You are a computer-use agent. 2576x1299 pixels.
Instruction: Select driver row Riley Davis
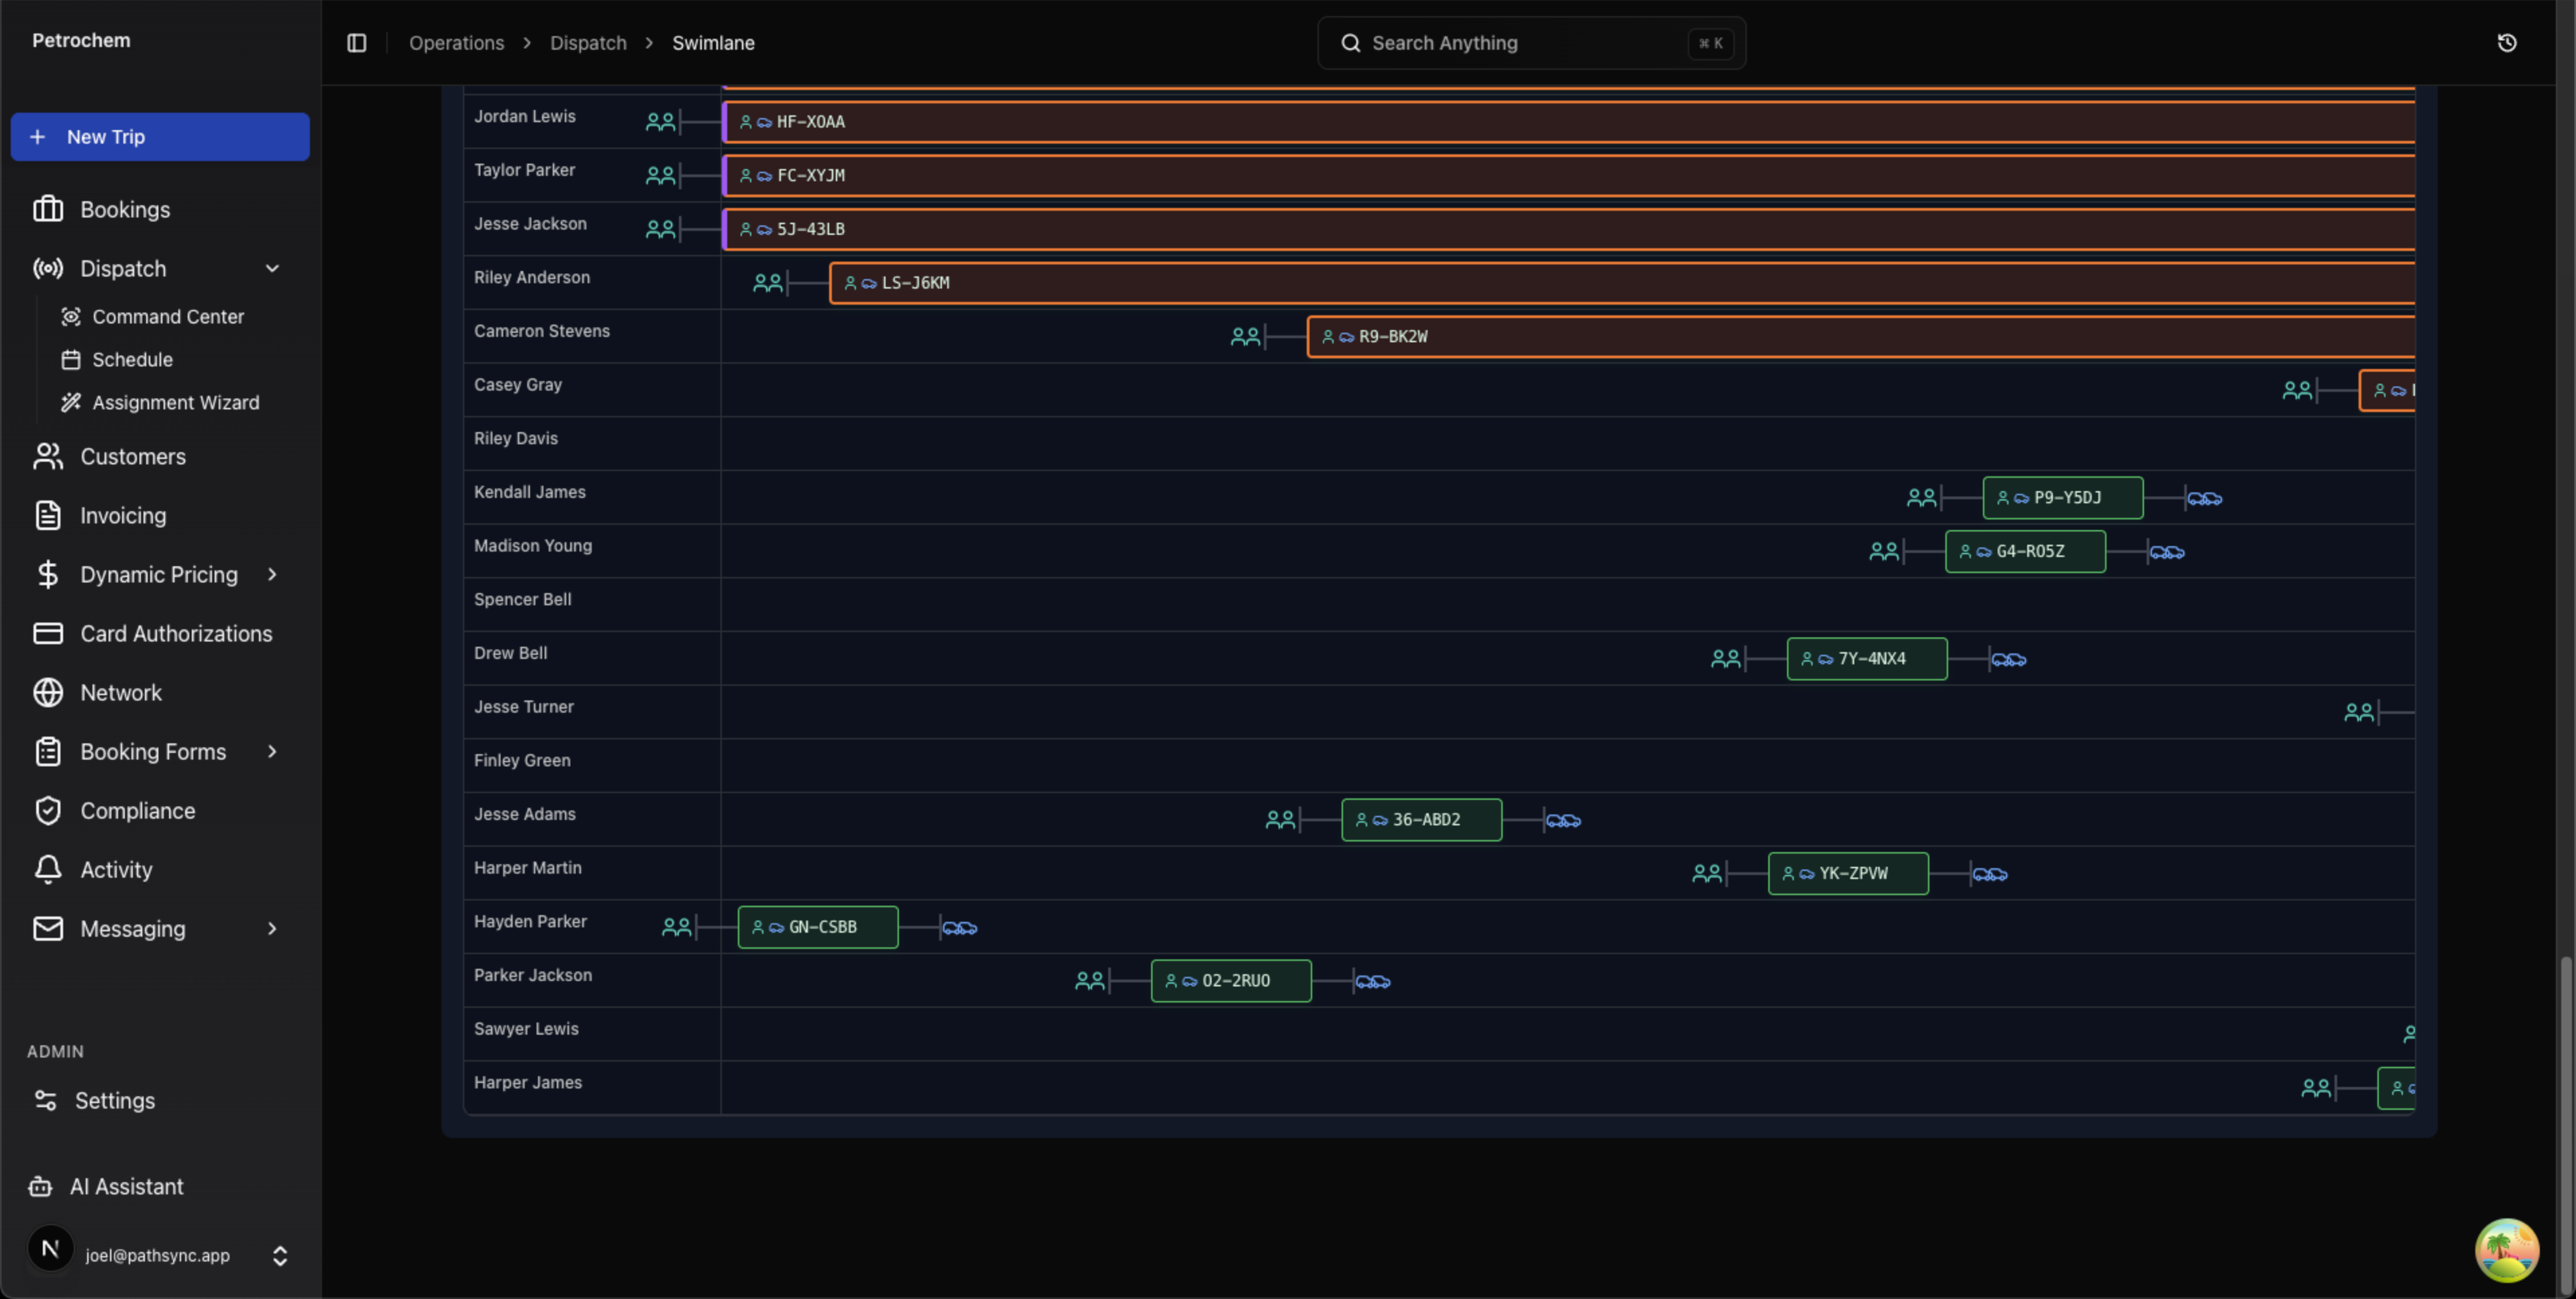point(1439,443)
